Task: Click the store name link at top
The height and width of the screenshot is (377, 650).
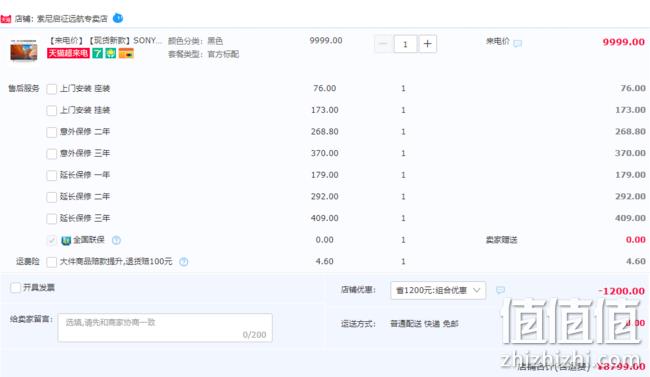Action: pos(72,19)
